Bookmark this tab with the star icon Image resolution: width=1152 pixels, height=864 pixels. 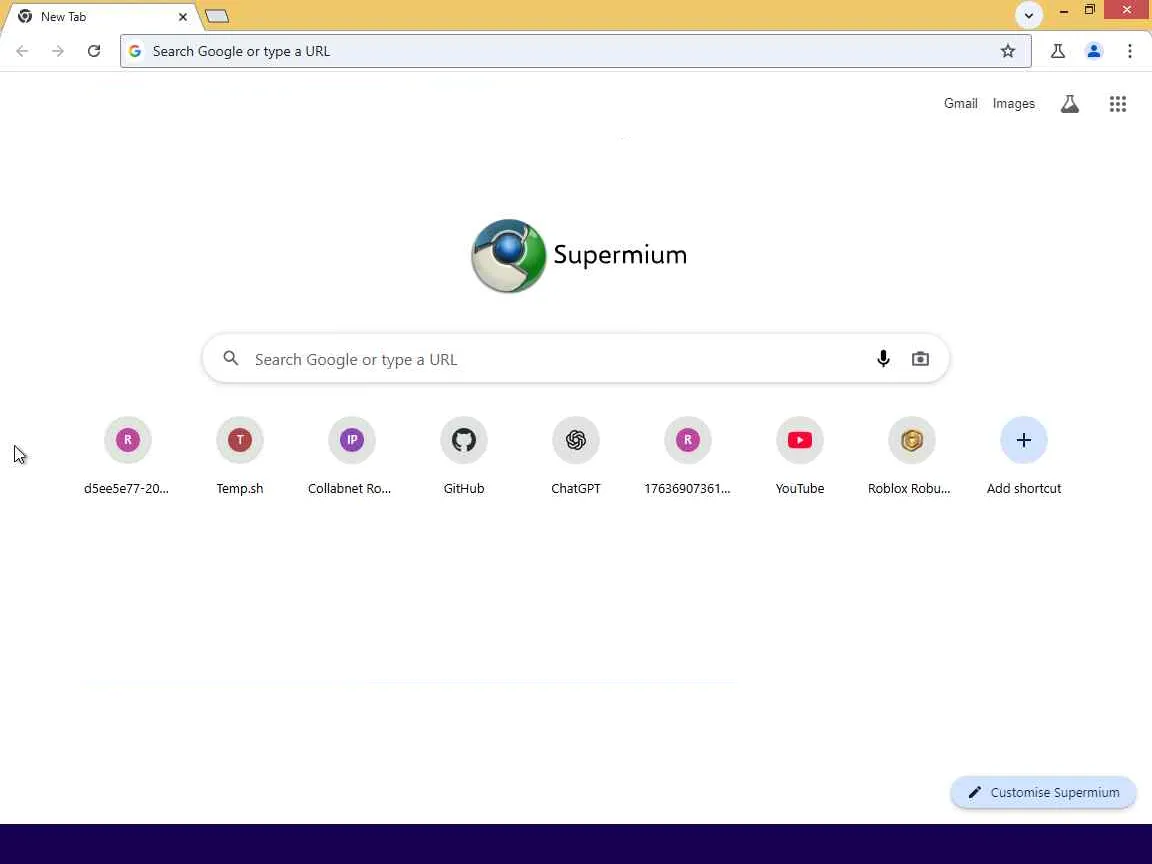tap(1007, 51)
